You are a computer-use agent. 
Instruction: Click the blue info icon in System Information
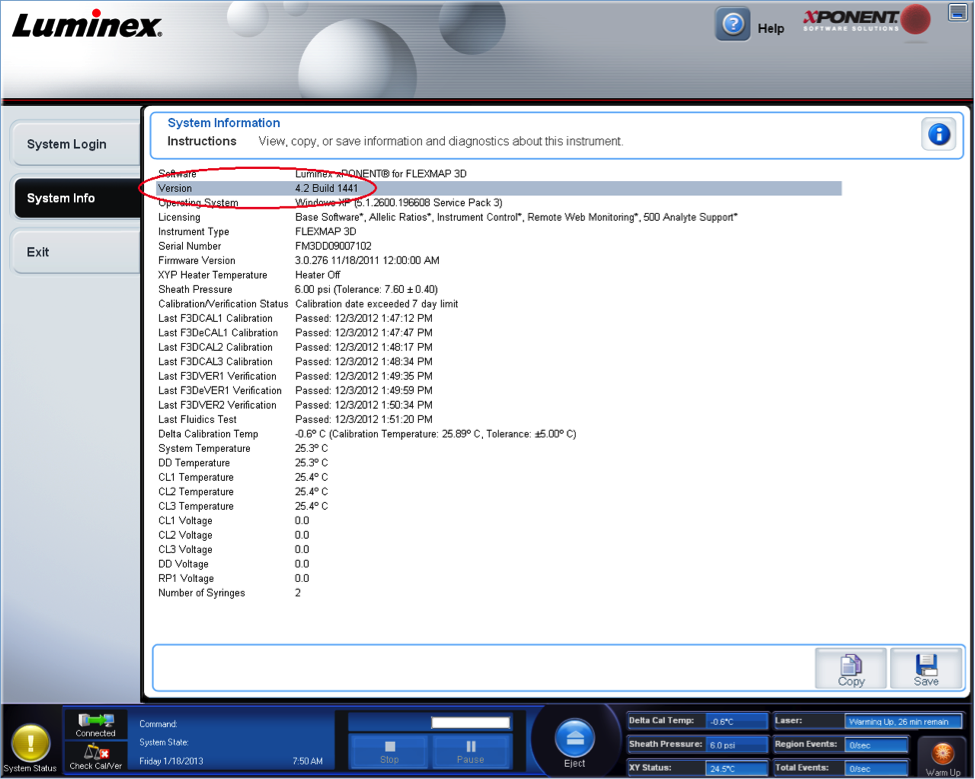click(x=939, y=134)
